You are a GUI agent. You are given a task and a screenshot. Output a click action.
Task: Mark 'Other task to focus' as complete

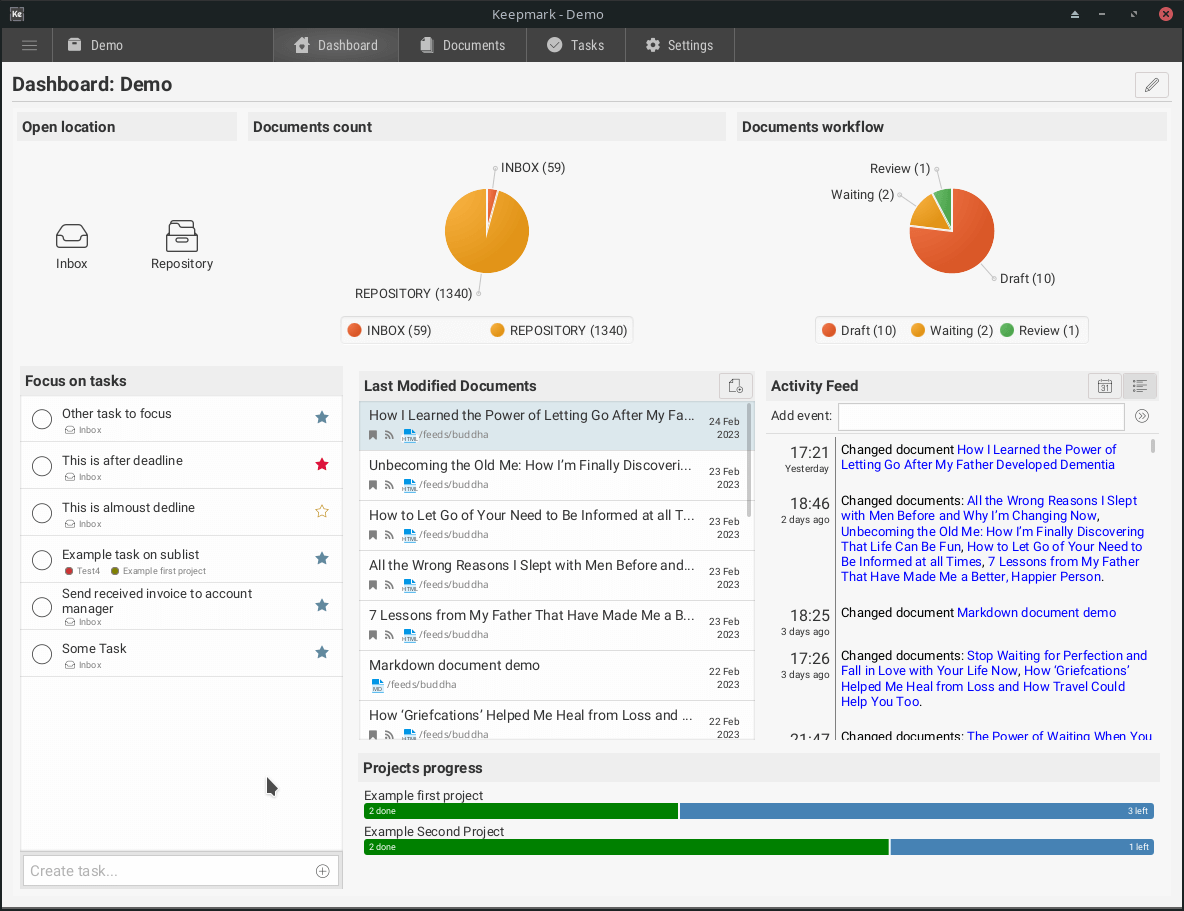click(42, 419)
